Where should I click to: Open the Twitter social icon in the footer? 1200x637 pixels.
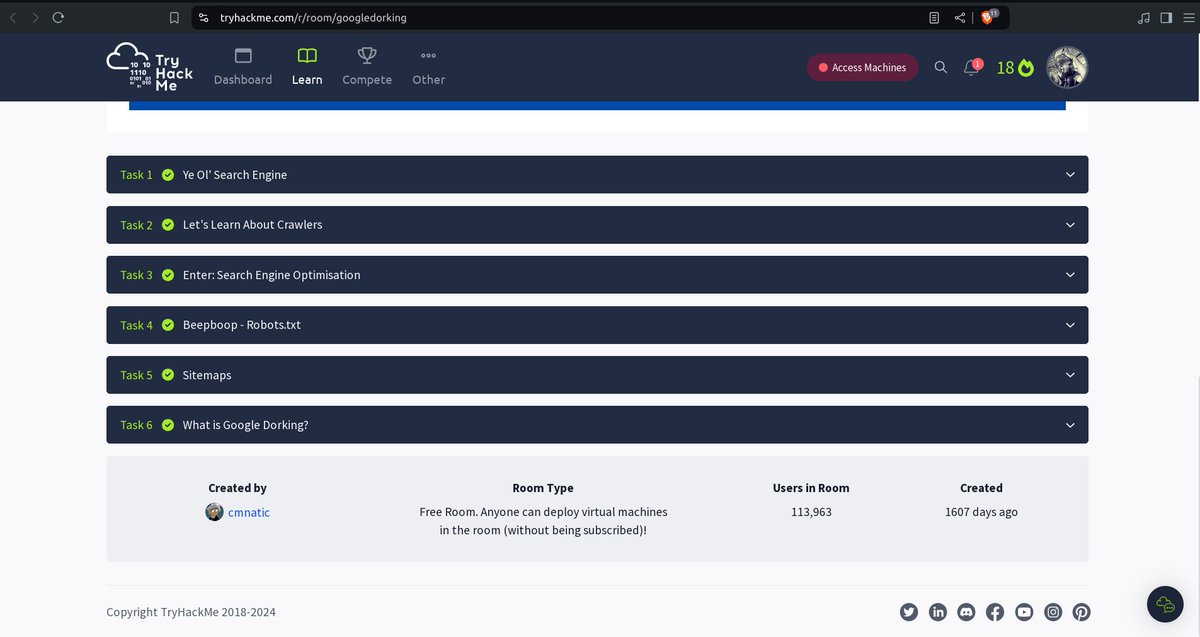908,612
